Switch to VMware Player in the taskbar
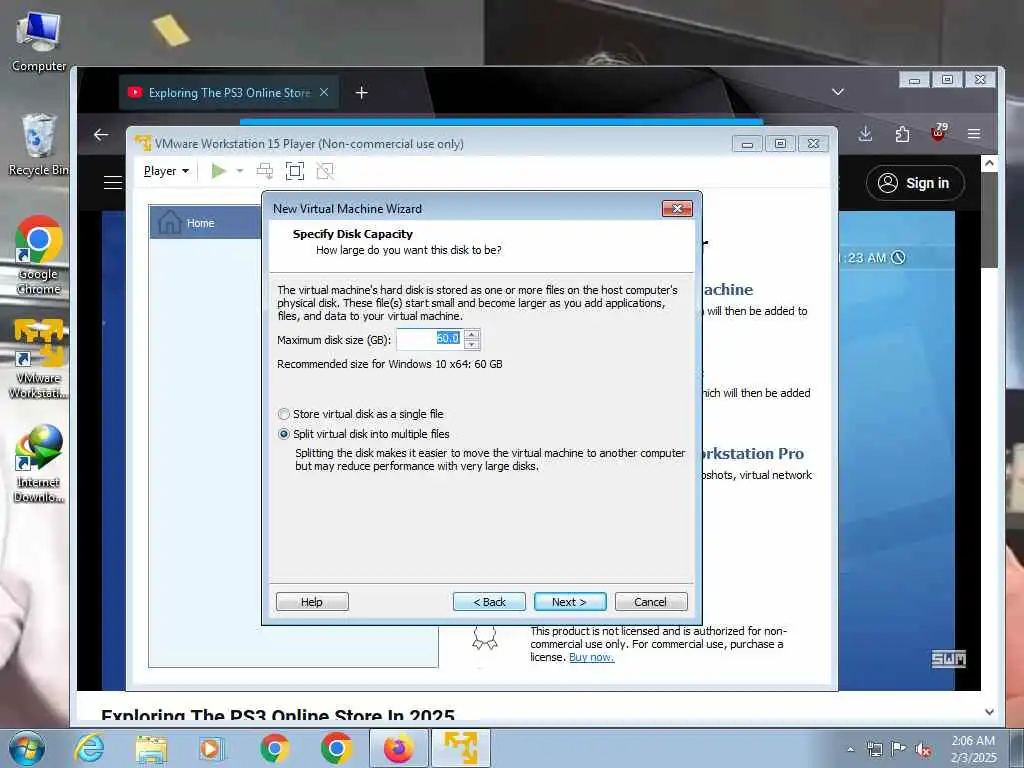This screenshot has height=768, width=1024. point(460,748)
